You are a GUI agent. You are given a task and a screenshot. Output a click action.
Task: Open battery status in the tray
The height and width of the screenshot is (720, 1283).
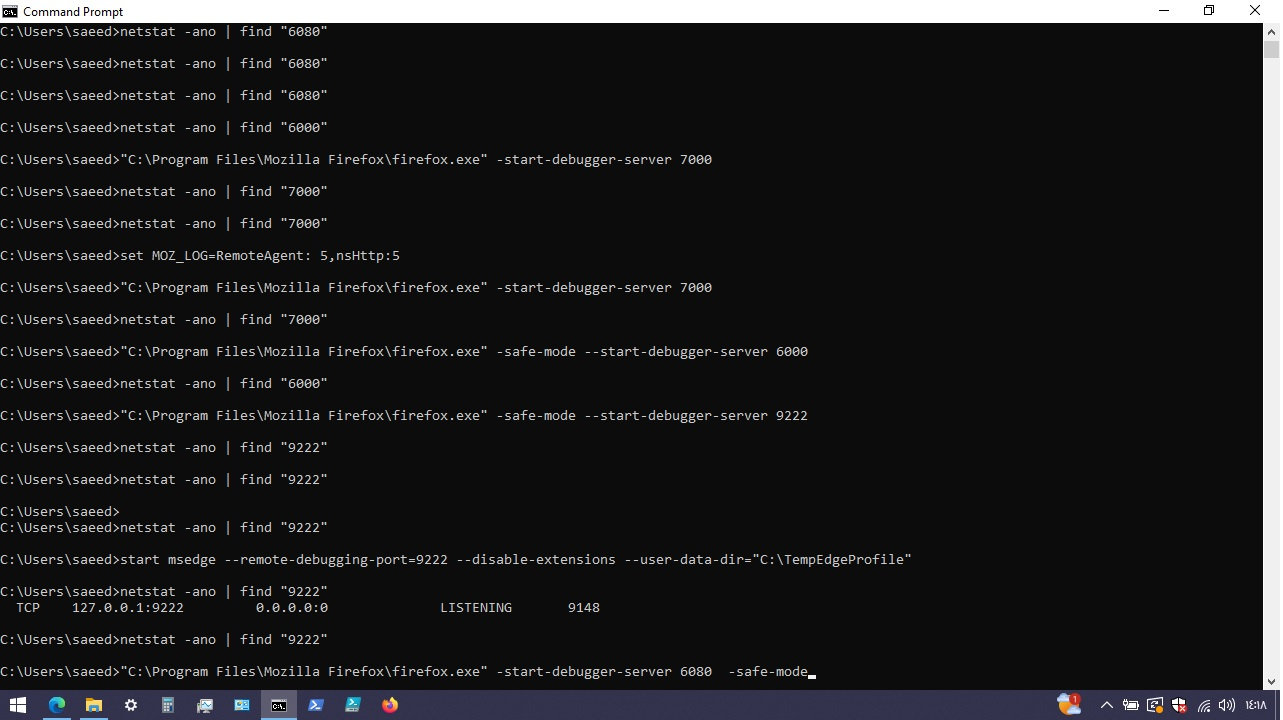[1131, 705]
